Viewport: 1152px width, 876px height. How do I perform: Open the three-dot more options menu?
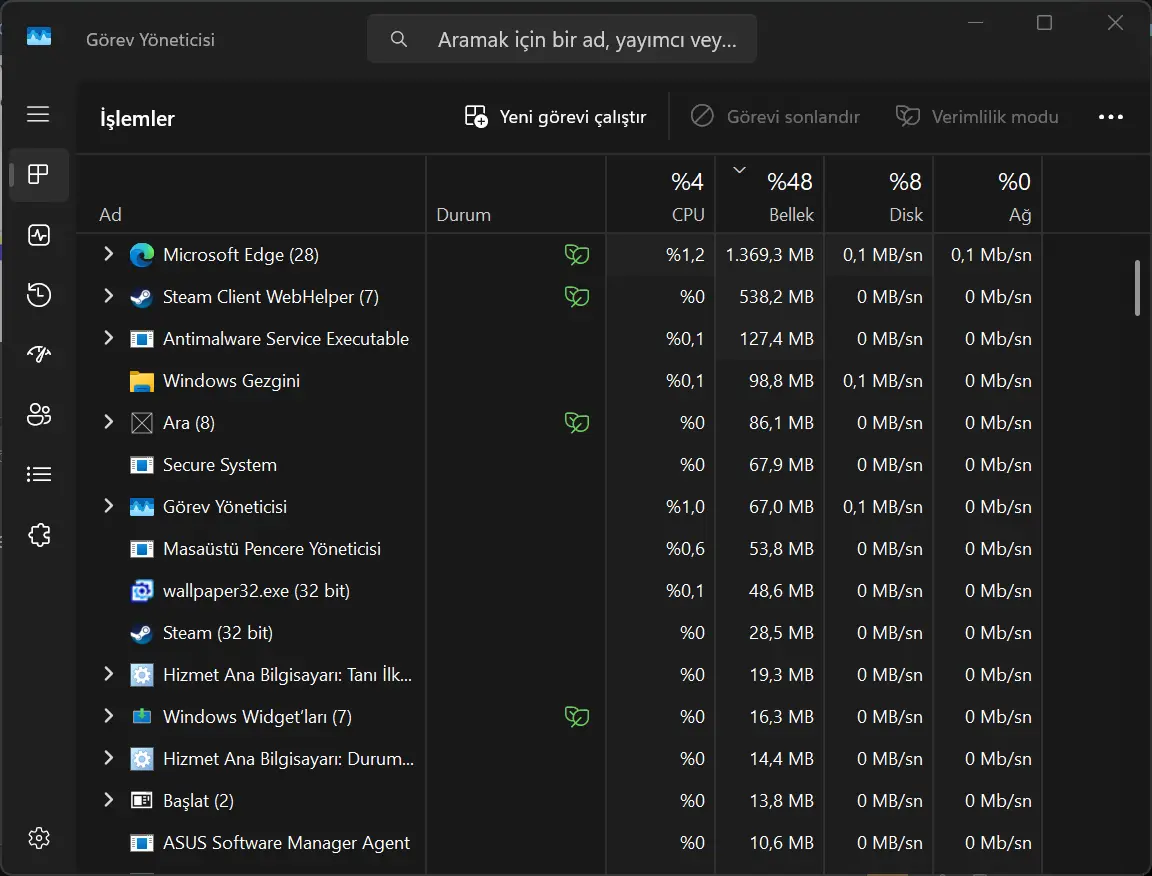pyautogui.click(x=1110, y=117)
